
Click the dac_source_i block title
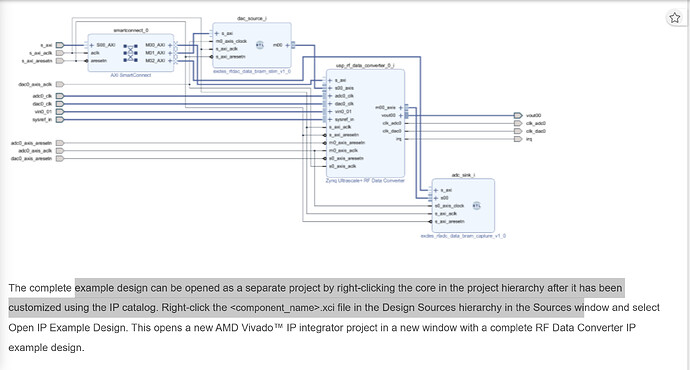pyautogui.click(x=252, y=18)
